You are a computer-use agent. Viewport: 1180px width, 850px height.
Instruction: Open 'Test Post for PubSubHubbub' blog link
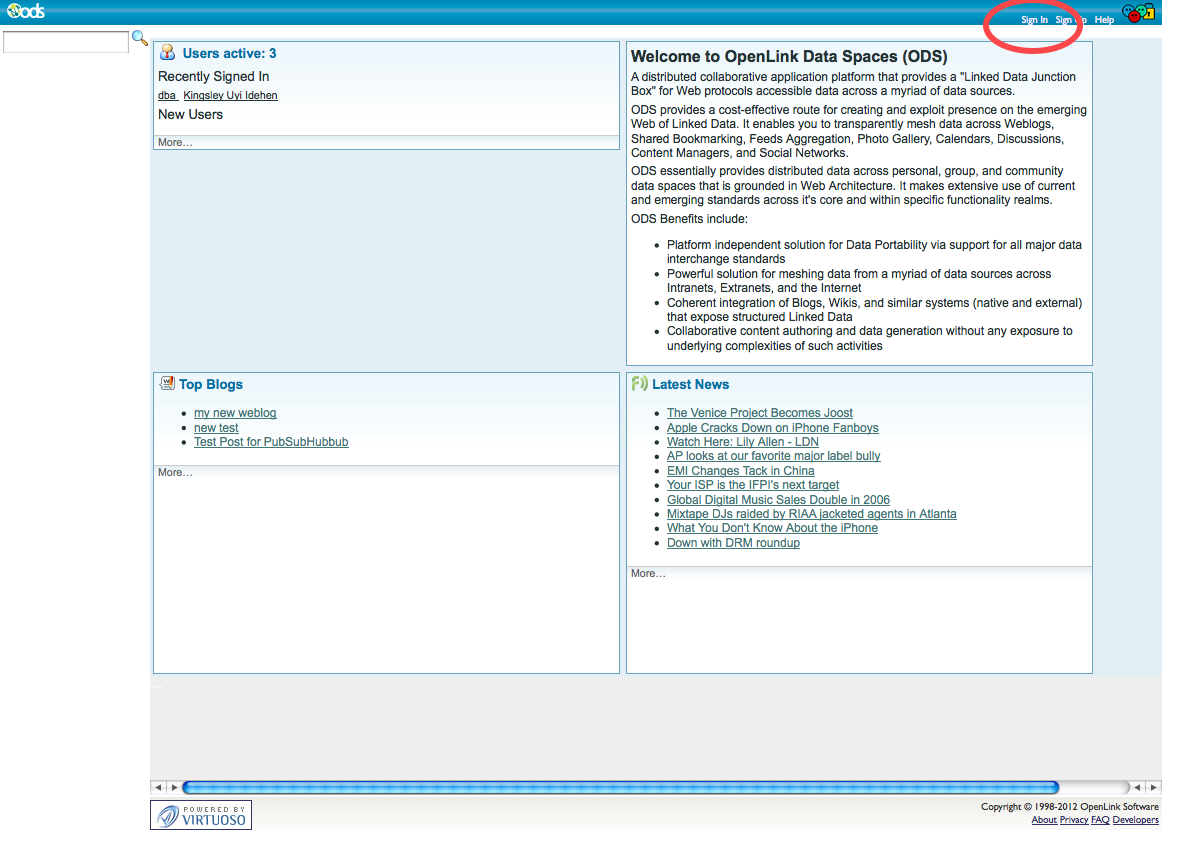coord(271,442)
